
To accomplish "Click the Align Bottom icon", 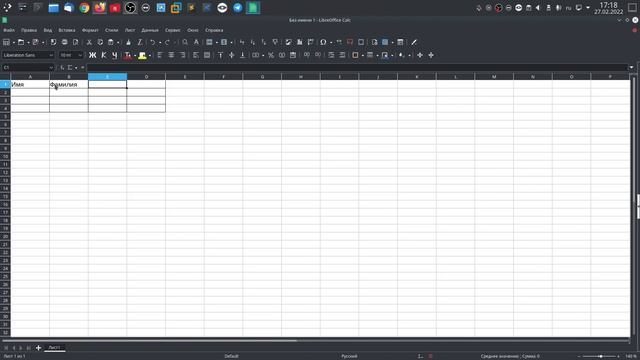I will (x=242, y=55).
